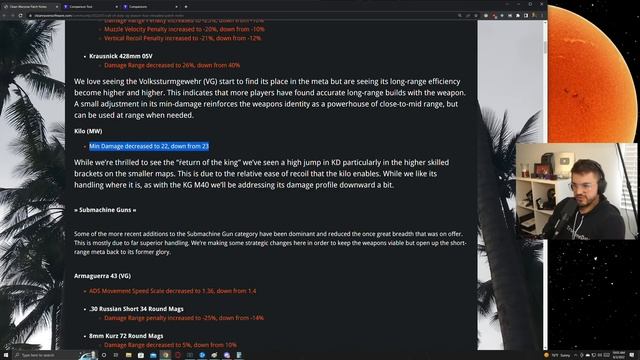The height and width of the screenshot is (360, 640).
Task: Go back to the previous page
Action: 4,16
